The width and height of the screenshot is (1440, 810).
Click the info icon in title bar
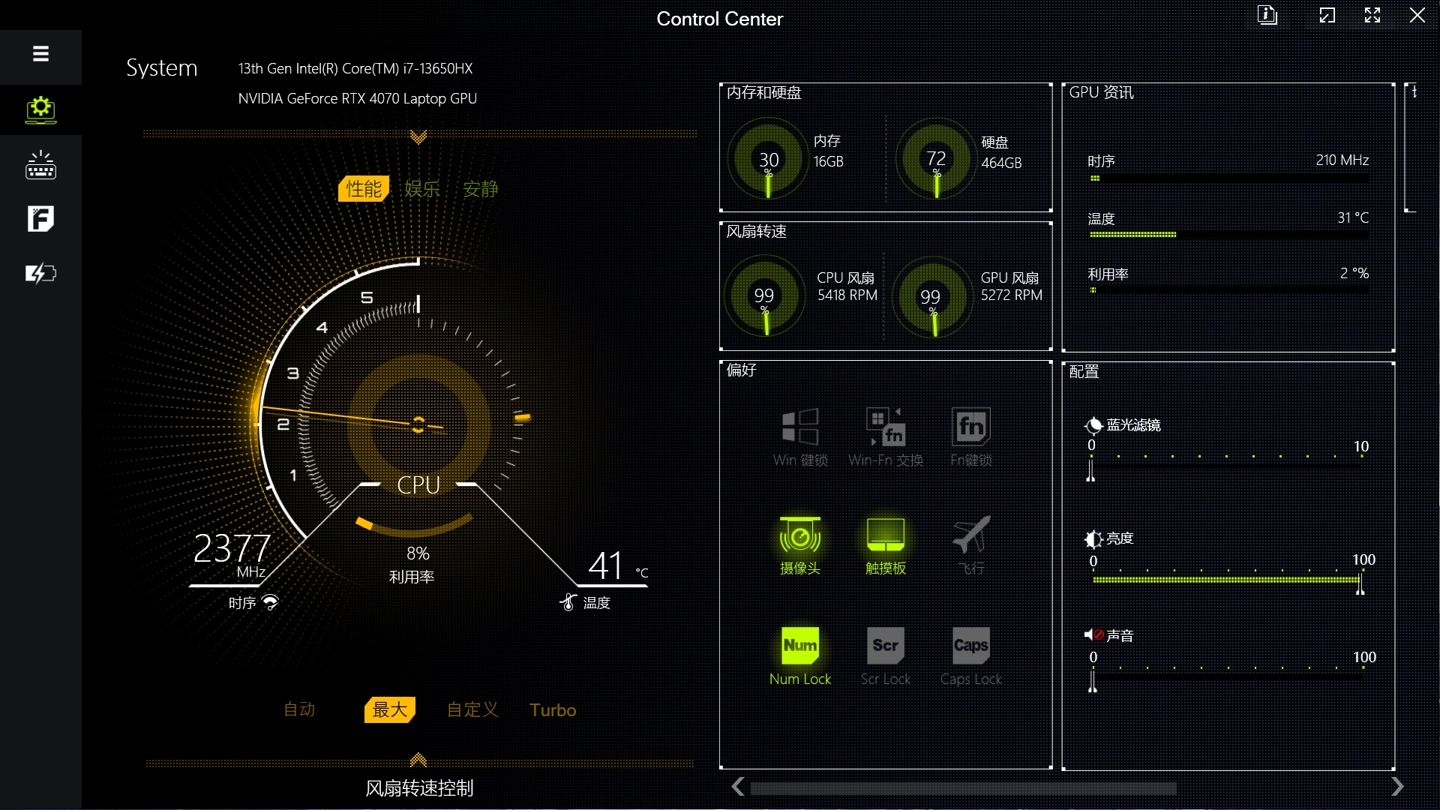coord(1267,16)
